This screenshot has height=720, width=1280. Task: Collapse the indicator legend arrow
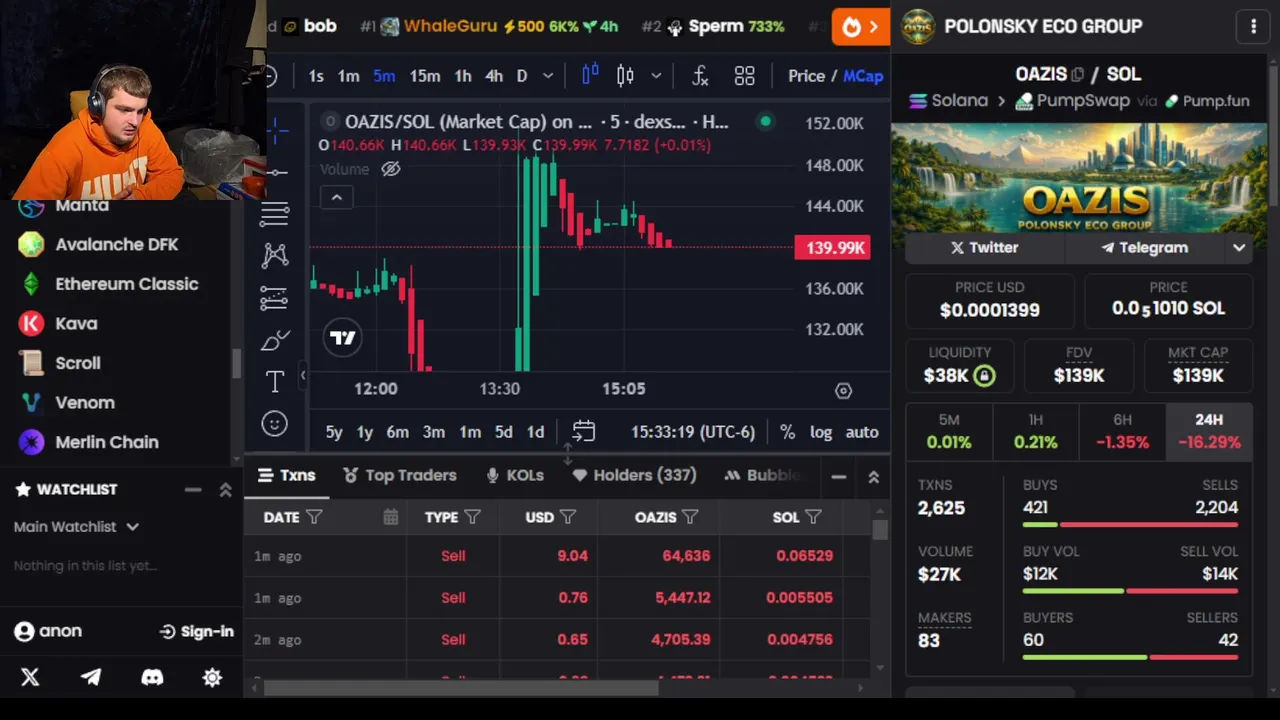pos(337,198)
